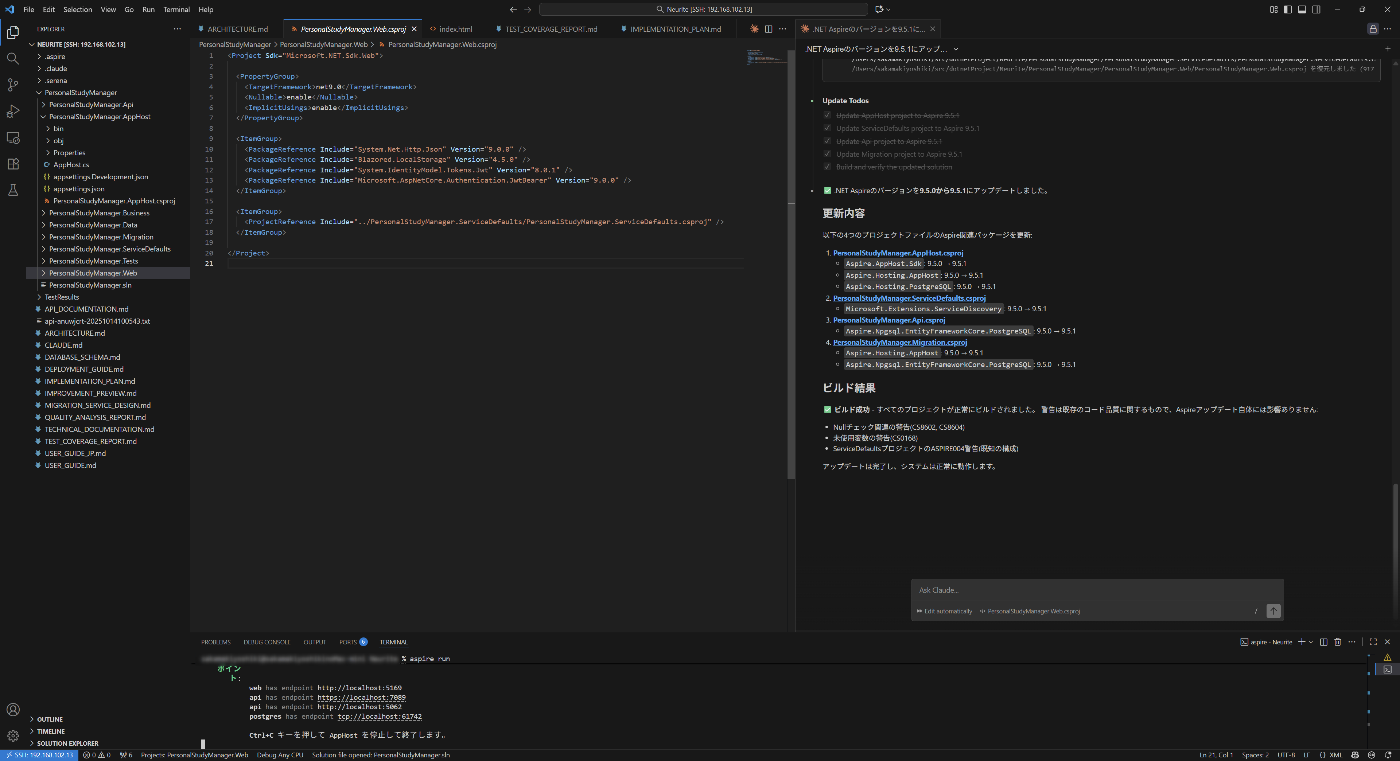Click the Explorer more actions ellipsis
1400x761 pixels.
click(178, 29)
